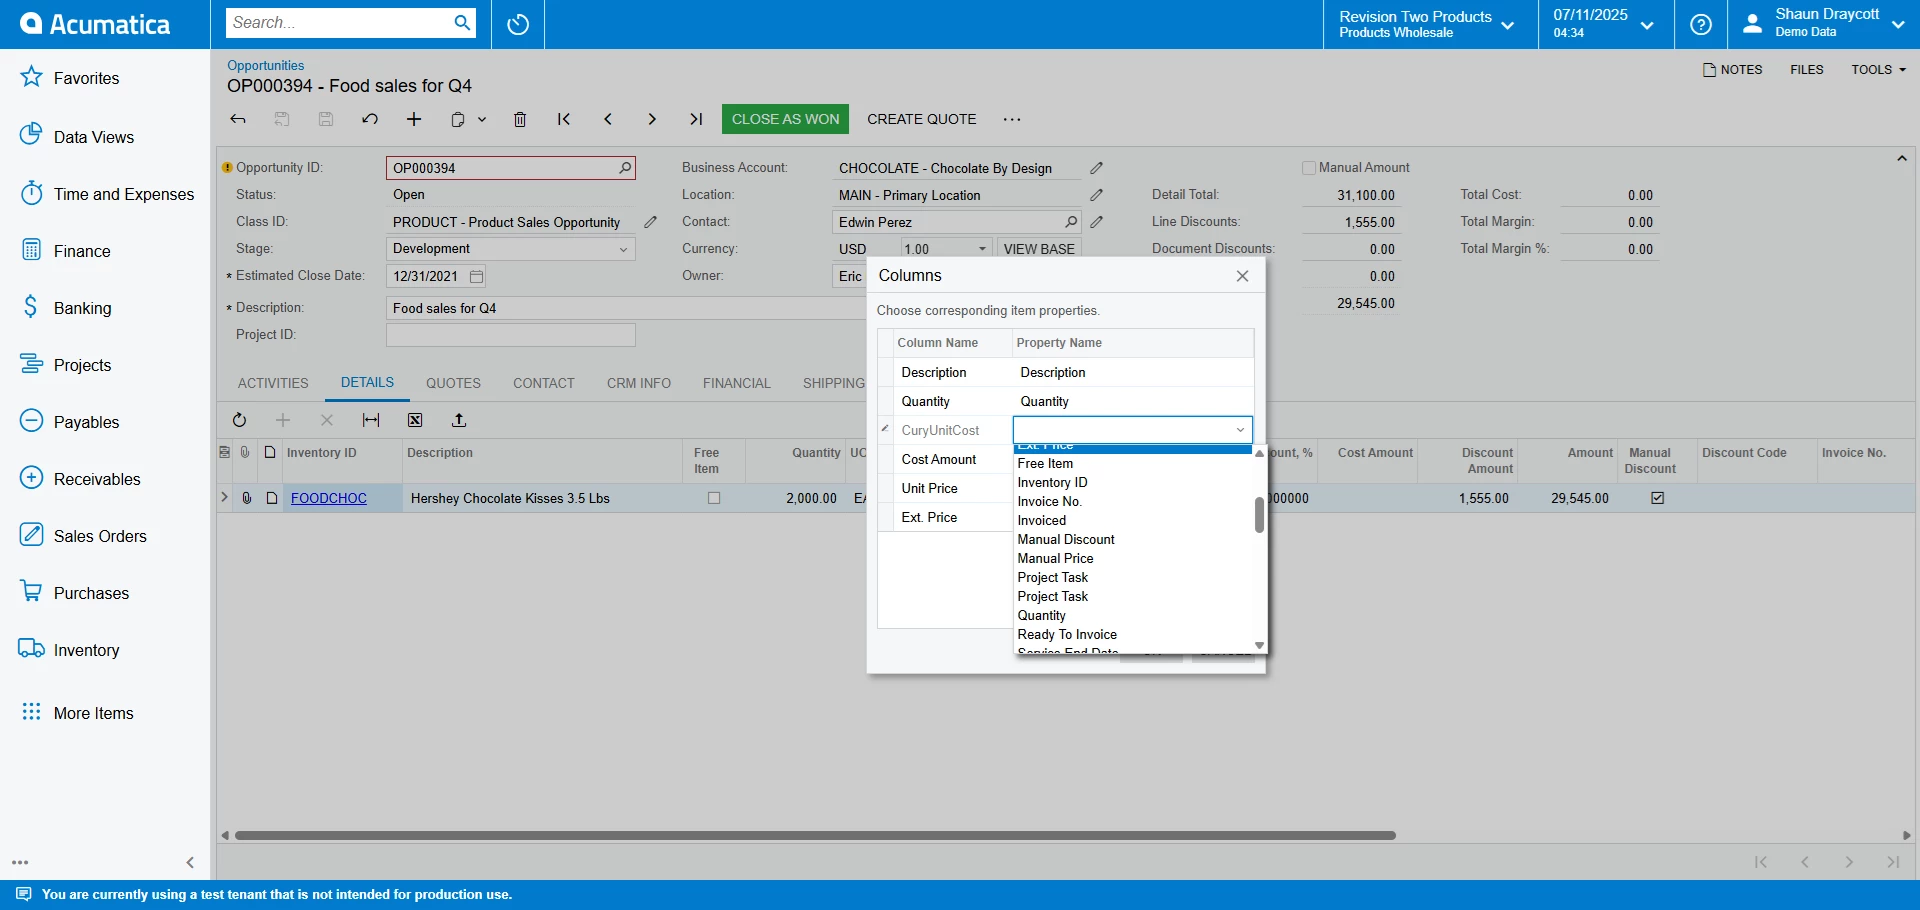The image size is (1920, 910).
Task: Open the Estimated Close Date calendar
Action: tap(476, 276)
